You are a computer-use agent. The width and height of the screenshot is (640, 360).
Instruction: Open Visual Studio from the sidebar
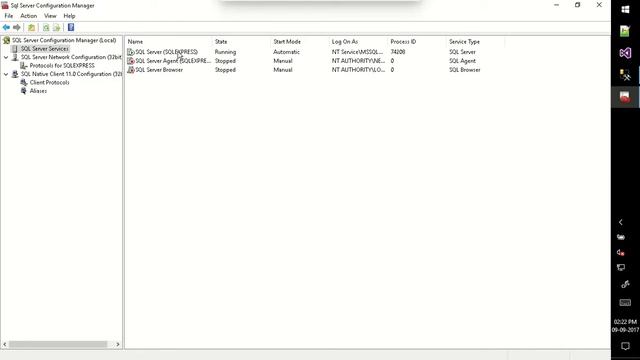point(625,53)
